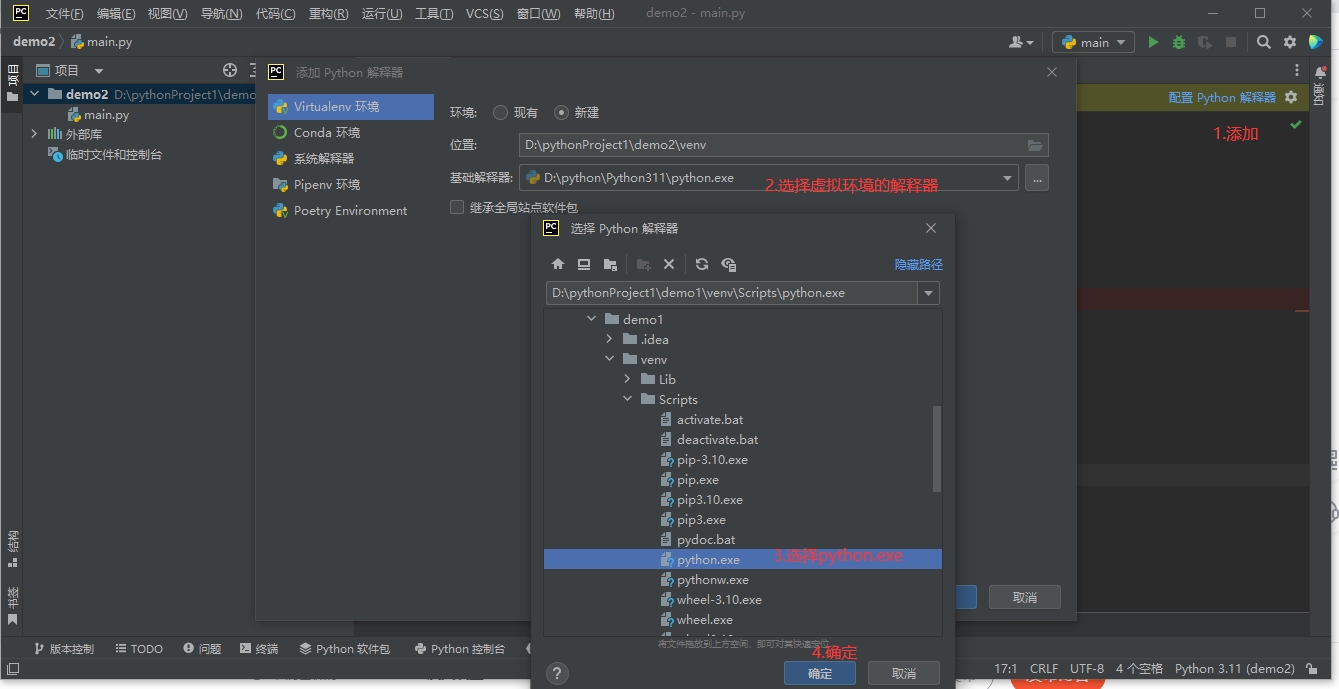Browse folder icon in 位置 field
Viewport: 1339px width, 689px height.
coord(1035,145)
